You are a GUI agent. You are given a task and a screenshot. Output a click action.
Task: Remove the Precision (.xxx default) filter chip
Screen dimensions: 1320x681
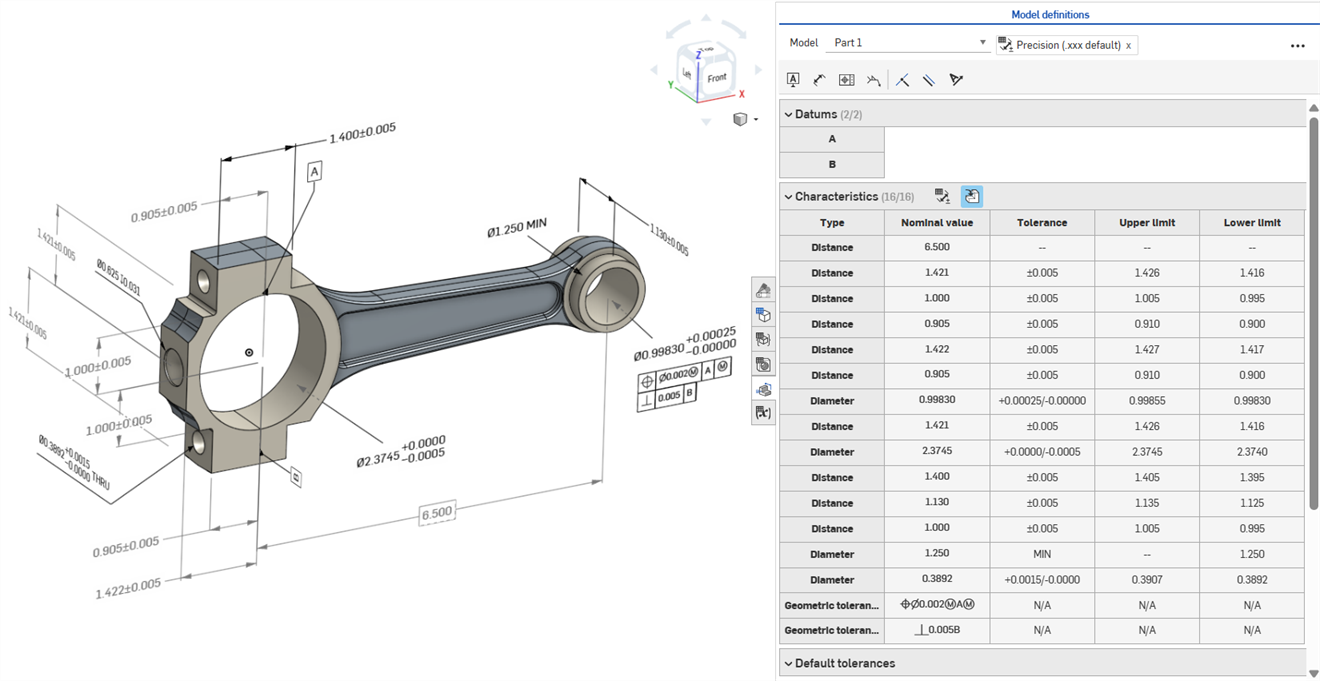coord(1128,45)
